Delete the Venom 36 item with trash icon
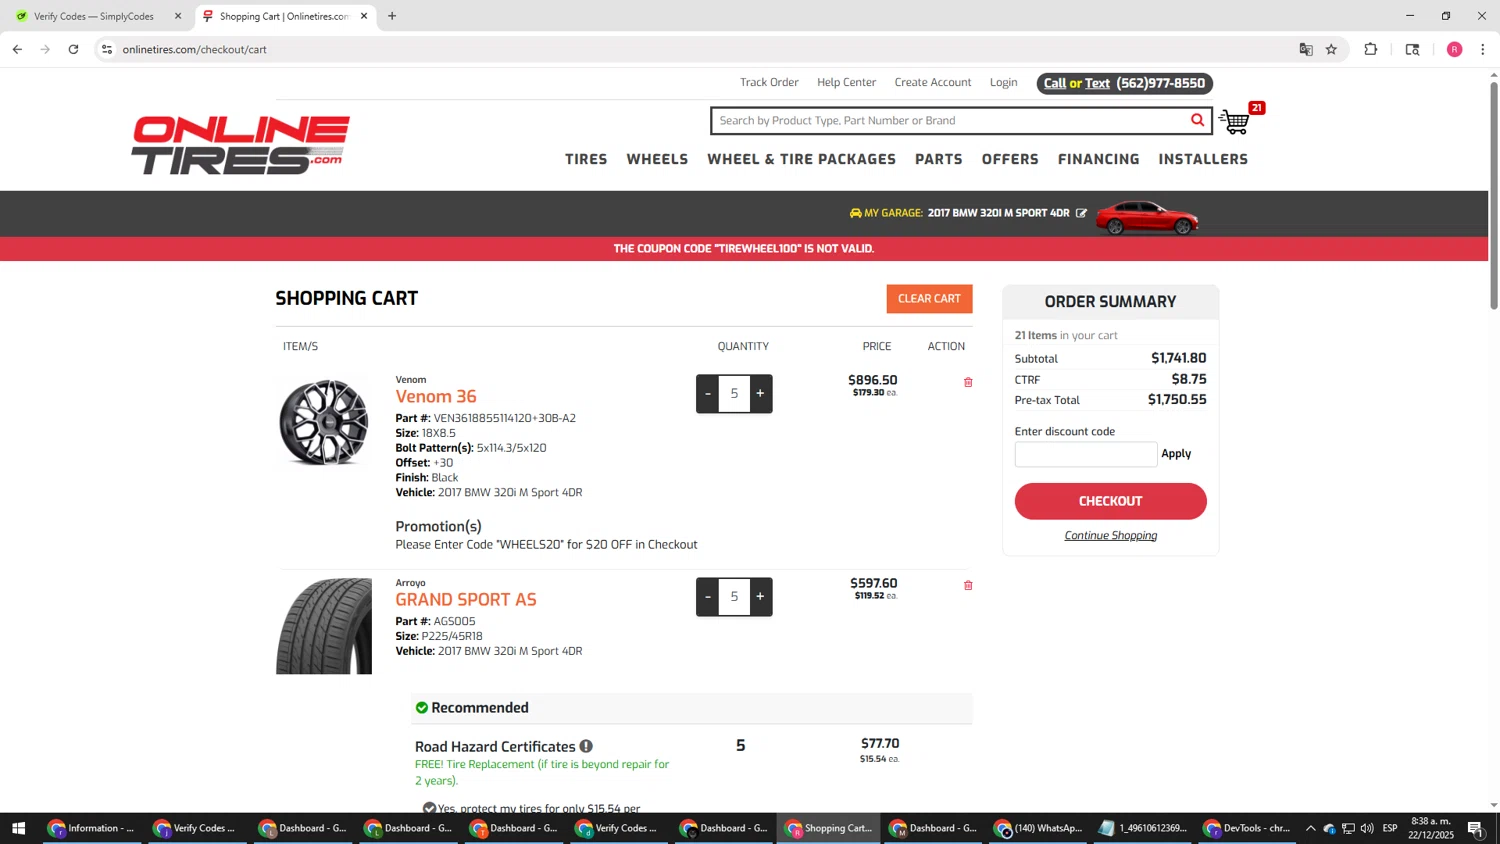The image size is (1500, 844). pos(968,382)
